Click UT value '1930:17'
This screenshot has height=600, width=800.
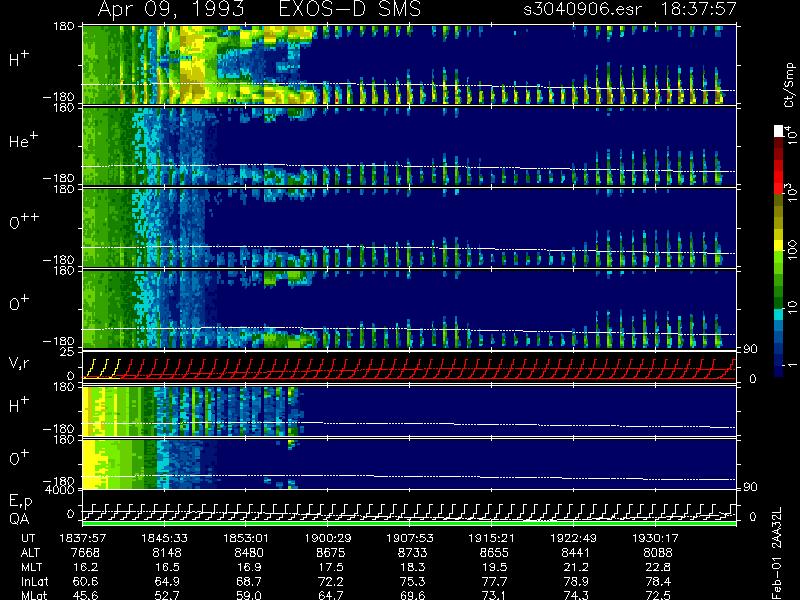click(655, 538)
